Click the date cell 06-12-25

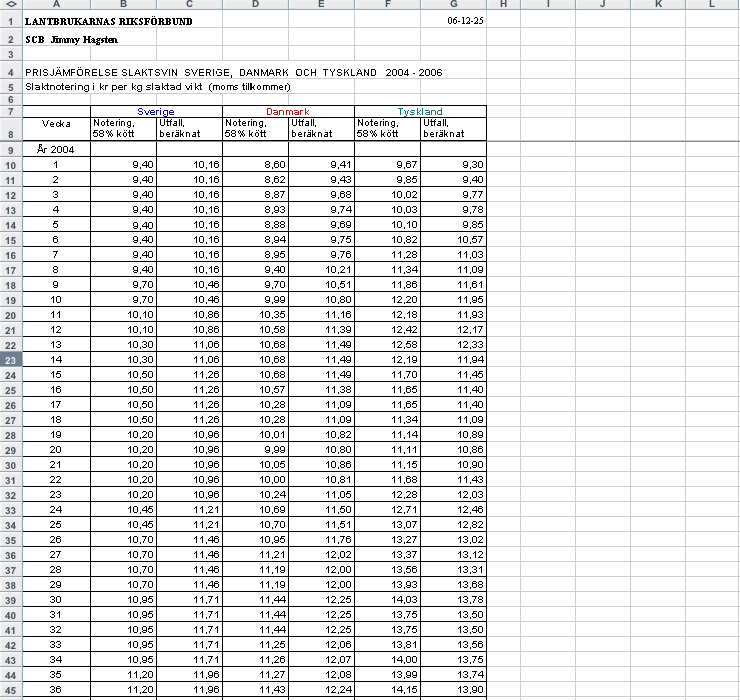coord(465,20)
